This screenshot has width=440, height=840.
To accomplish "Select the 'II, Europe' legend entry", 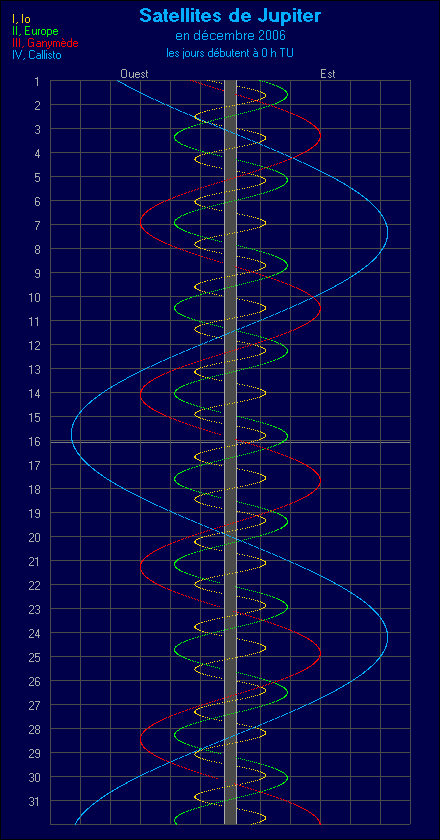I will (x=35, y=31).
